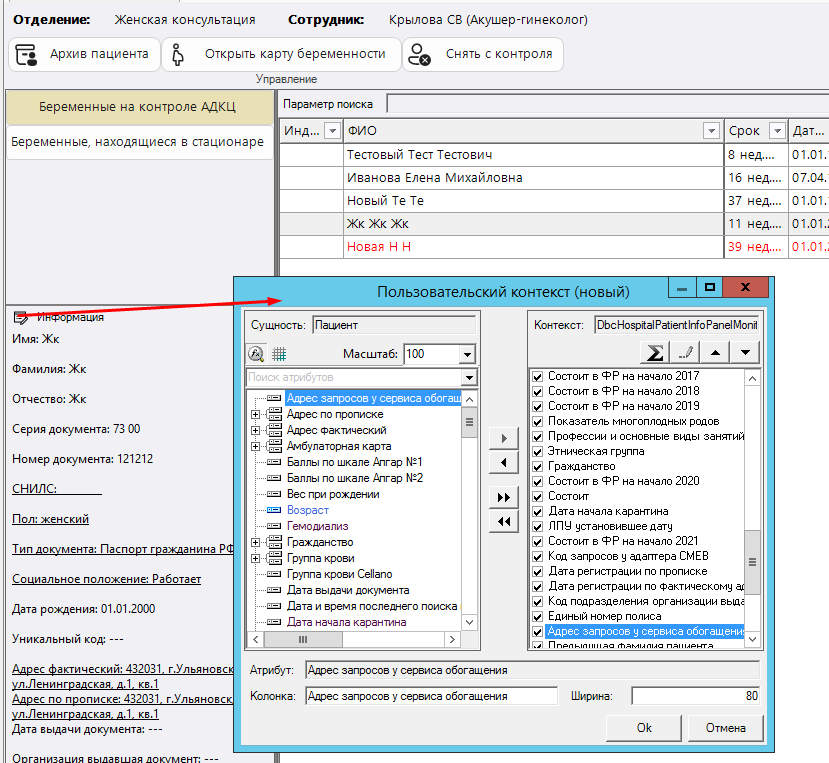
Task: Click the icon beside Баллы по шкале Апгар №1
Action: [x=274, y=462]
